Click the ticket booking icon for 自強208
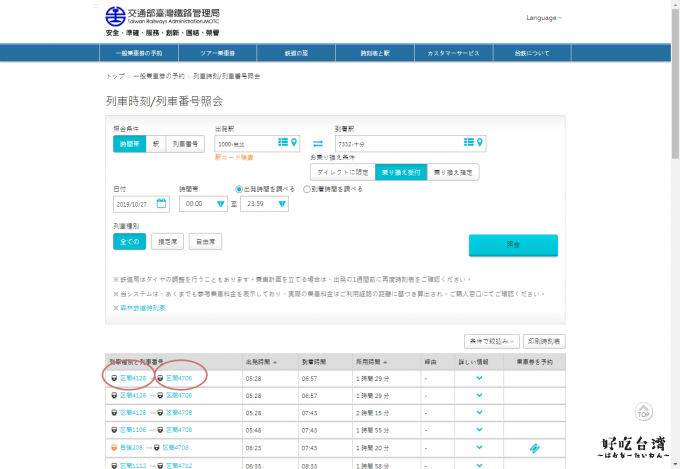 [x=535, y=447]
